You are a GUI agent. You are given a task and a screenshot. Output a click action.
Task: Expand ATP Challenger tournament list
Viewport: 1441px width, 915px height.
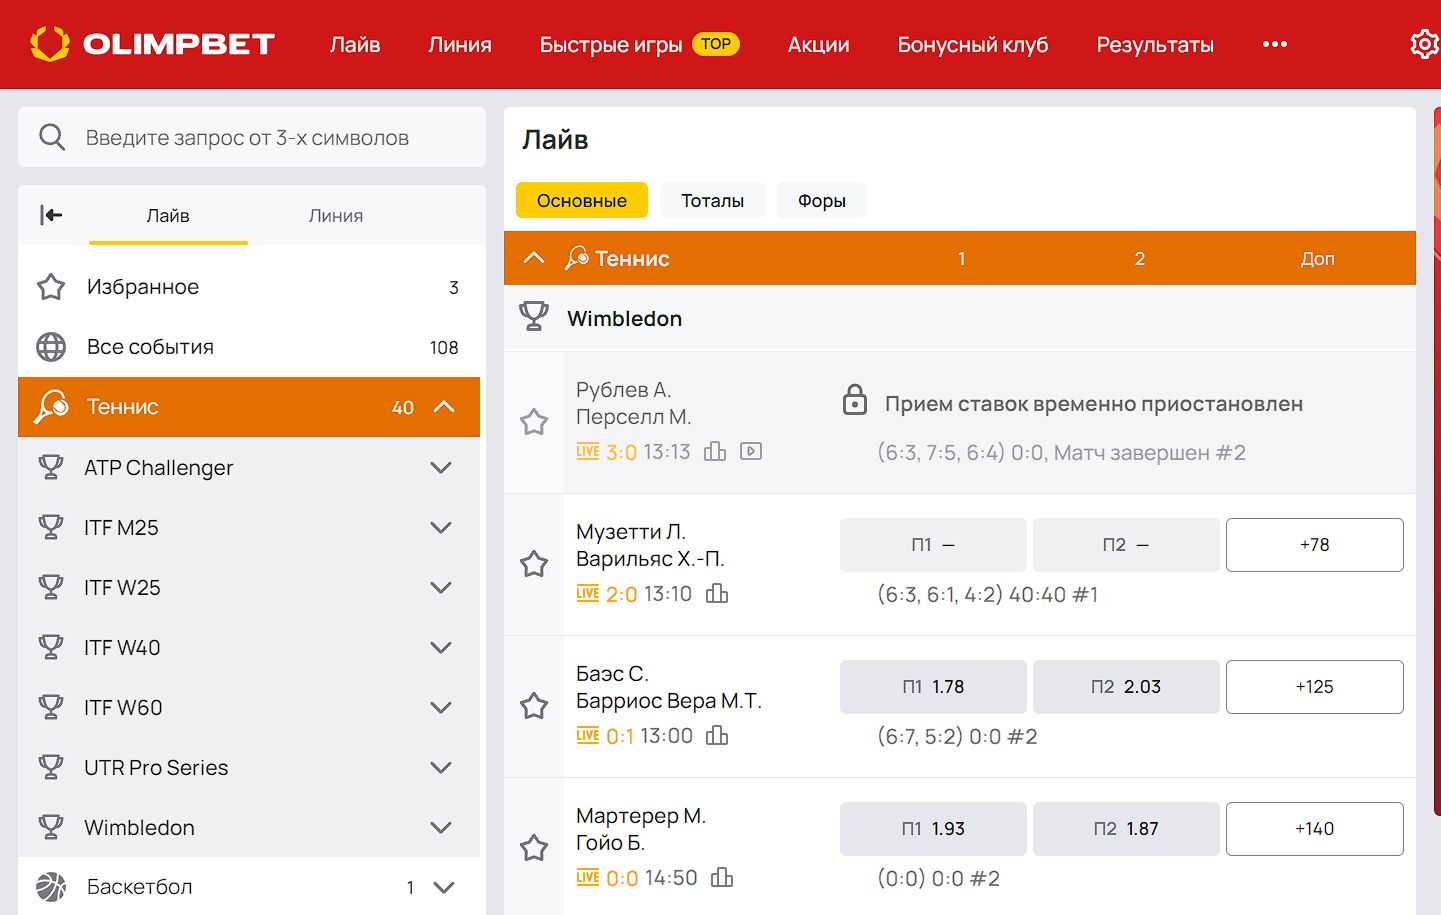click(x=441, y=467)
